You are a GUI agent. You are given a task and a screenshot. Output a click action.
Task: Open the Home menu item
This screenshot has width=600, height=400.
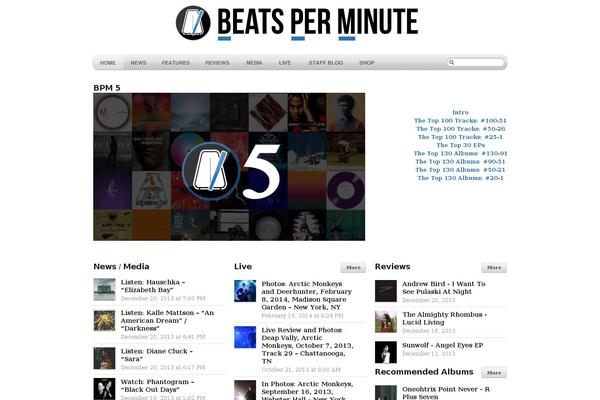coord(108,63)
